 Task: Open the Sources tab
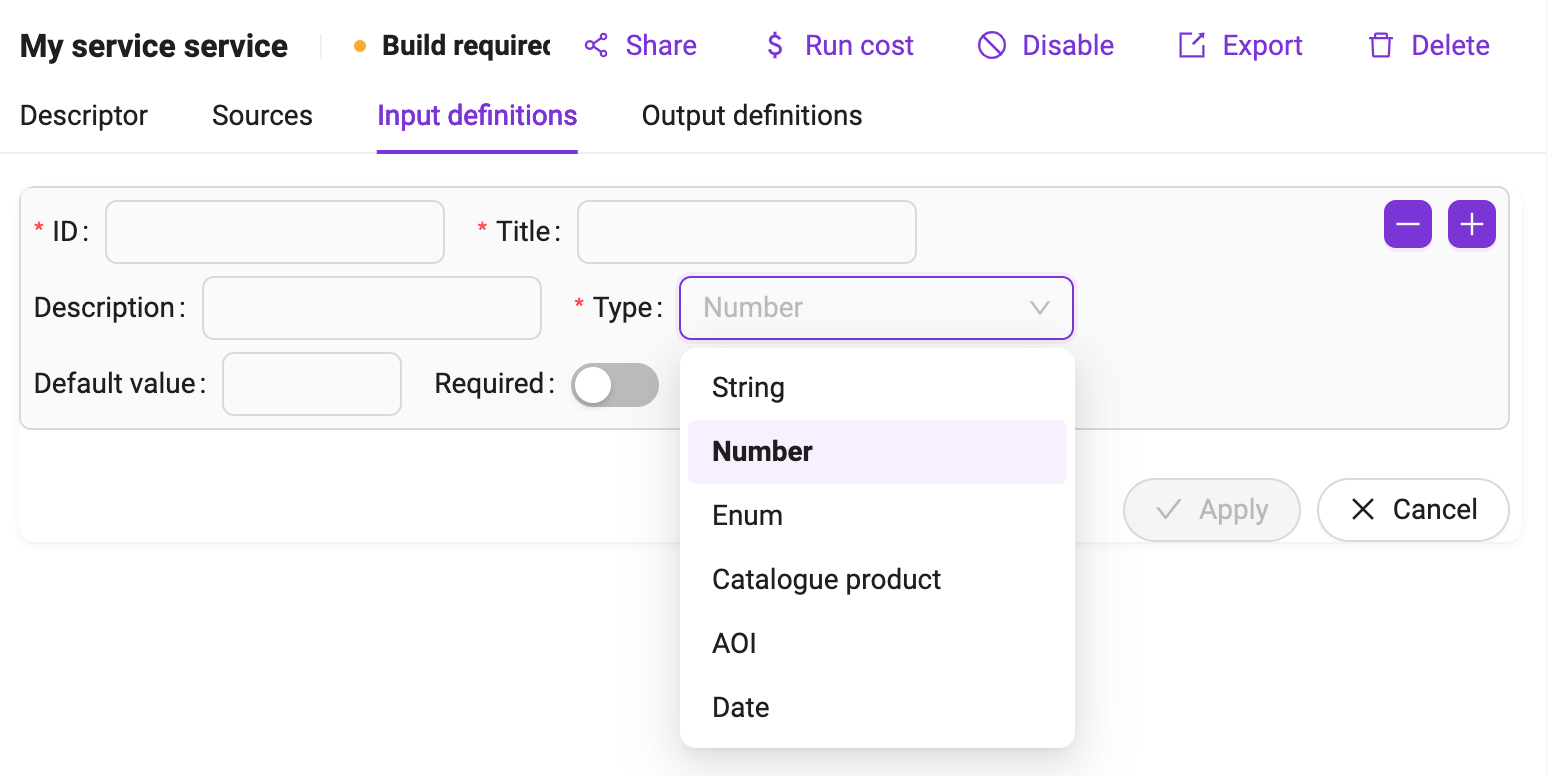[x=262, y=116]
